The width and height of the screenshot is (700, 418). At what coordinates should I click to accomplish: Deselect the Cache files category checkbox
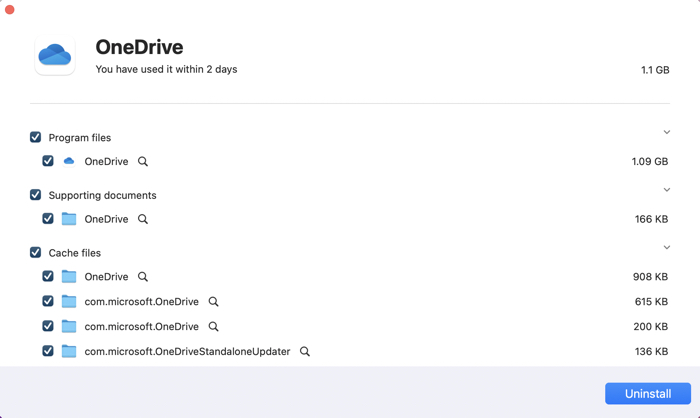tap(36, 253)
